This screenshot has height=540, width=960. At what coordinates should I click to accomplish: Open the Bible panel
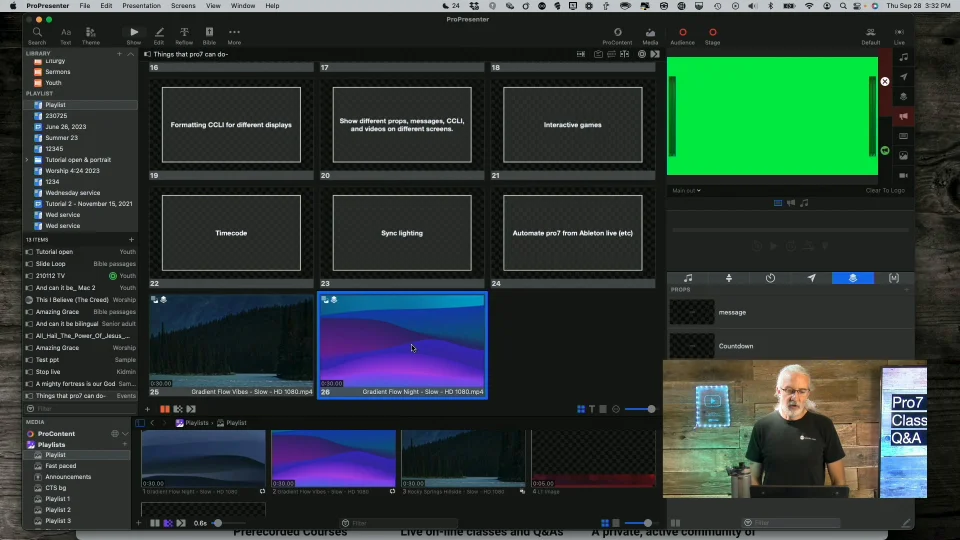coord(209,36)
